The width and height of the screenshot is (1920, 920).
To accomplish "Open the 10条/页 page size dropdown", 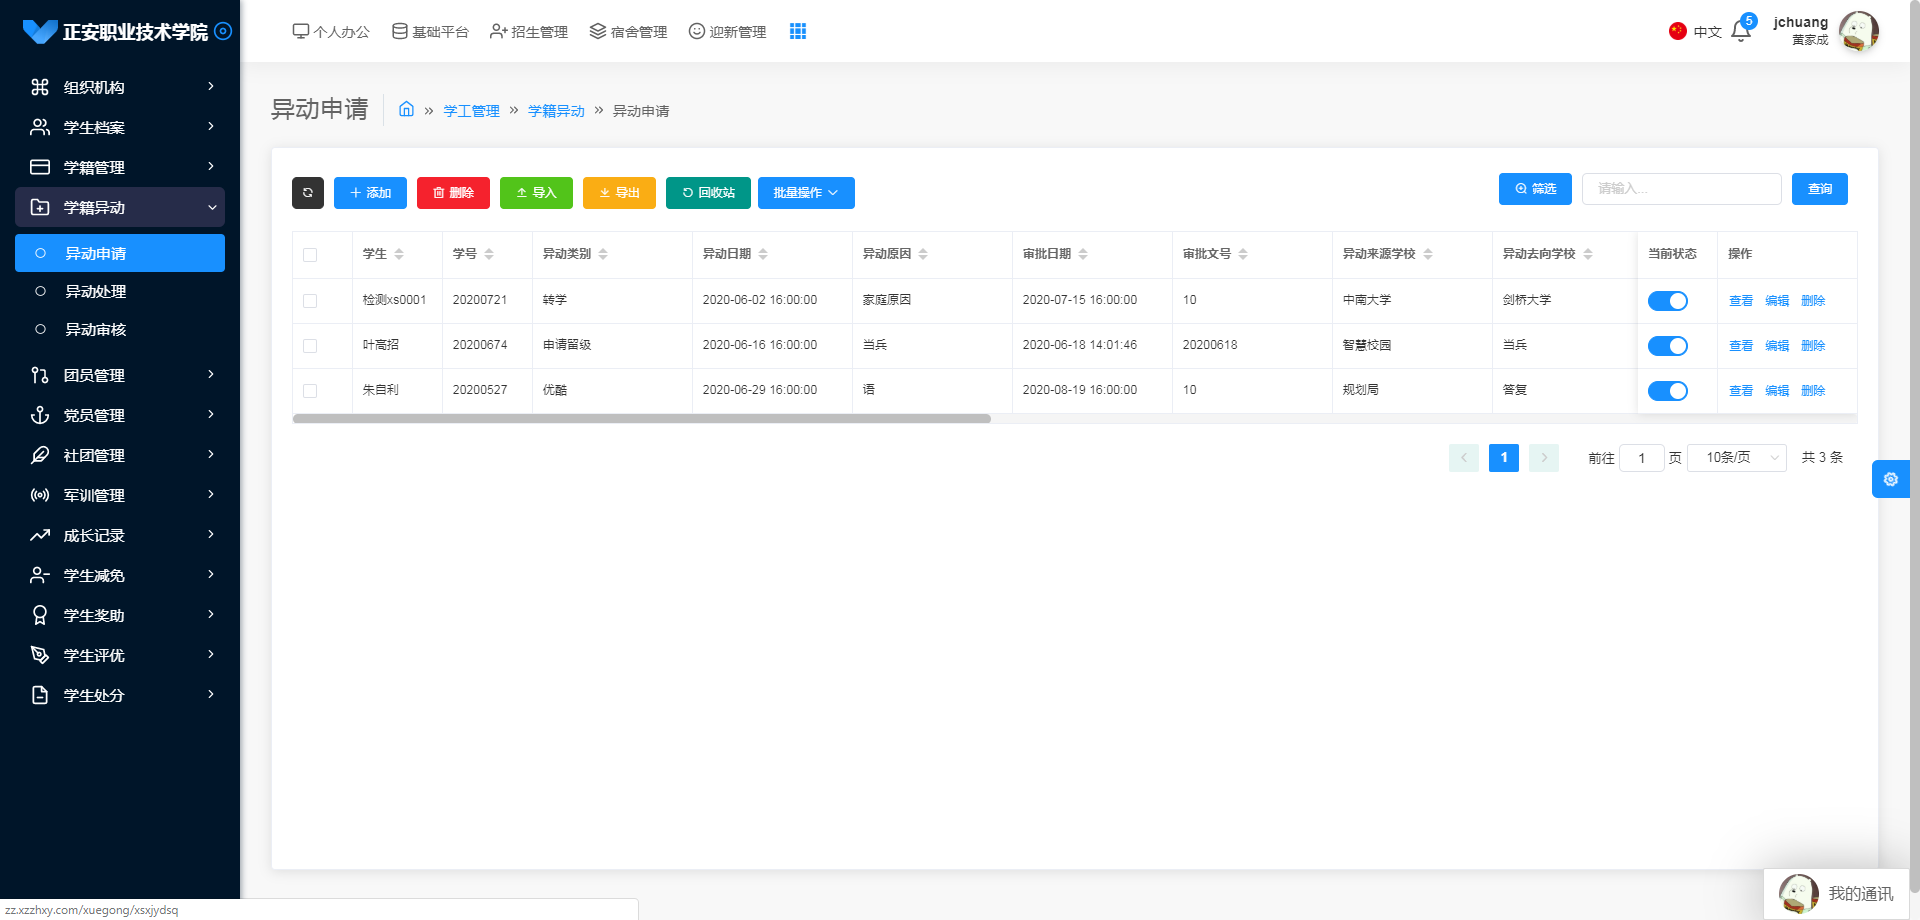I will click(1737, 458).
